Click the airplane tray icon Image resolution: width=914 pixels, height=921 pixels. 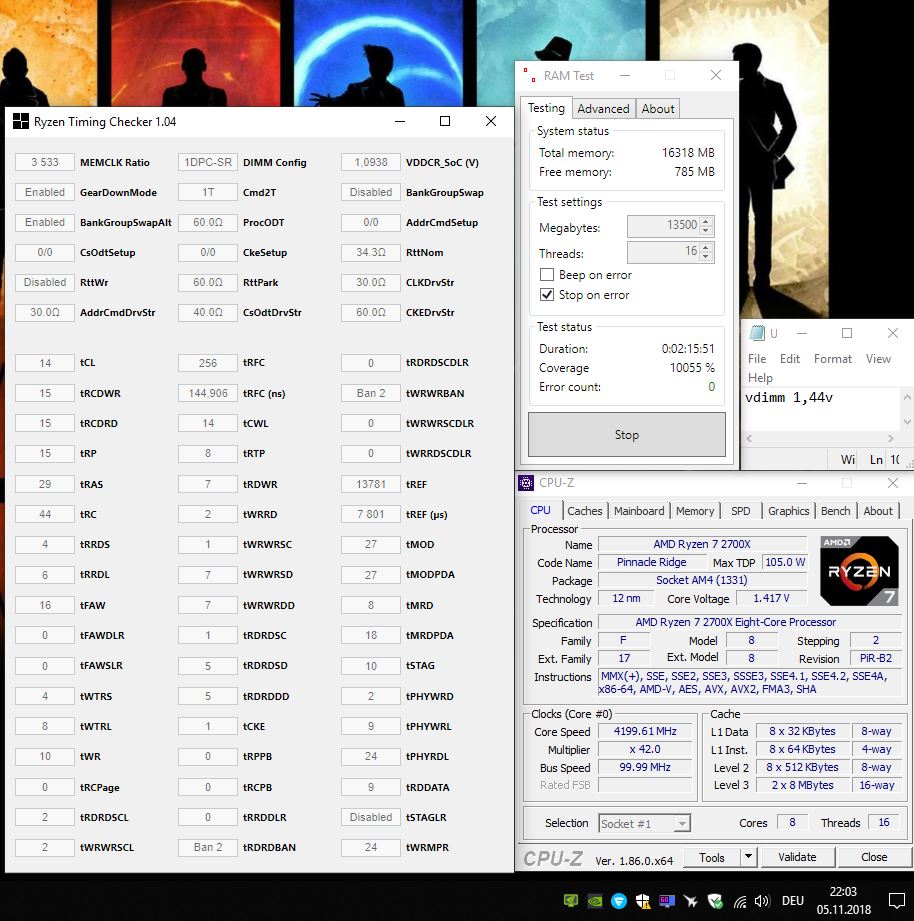click(691, 900)
